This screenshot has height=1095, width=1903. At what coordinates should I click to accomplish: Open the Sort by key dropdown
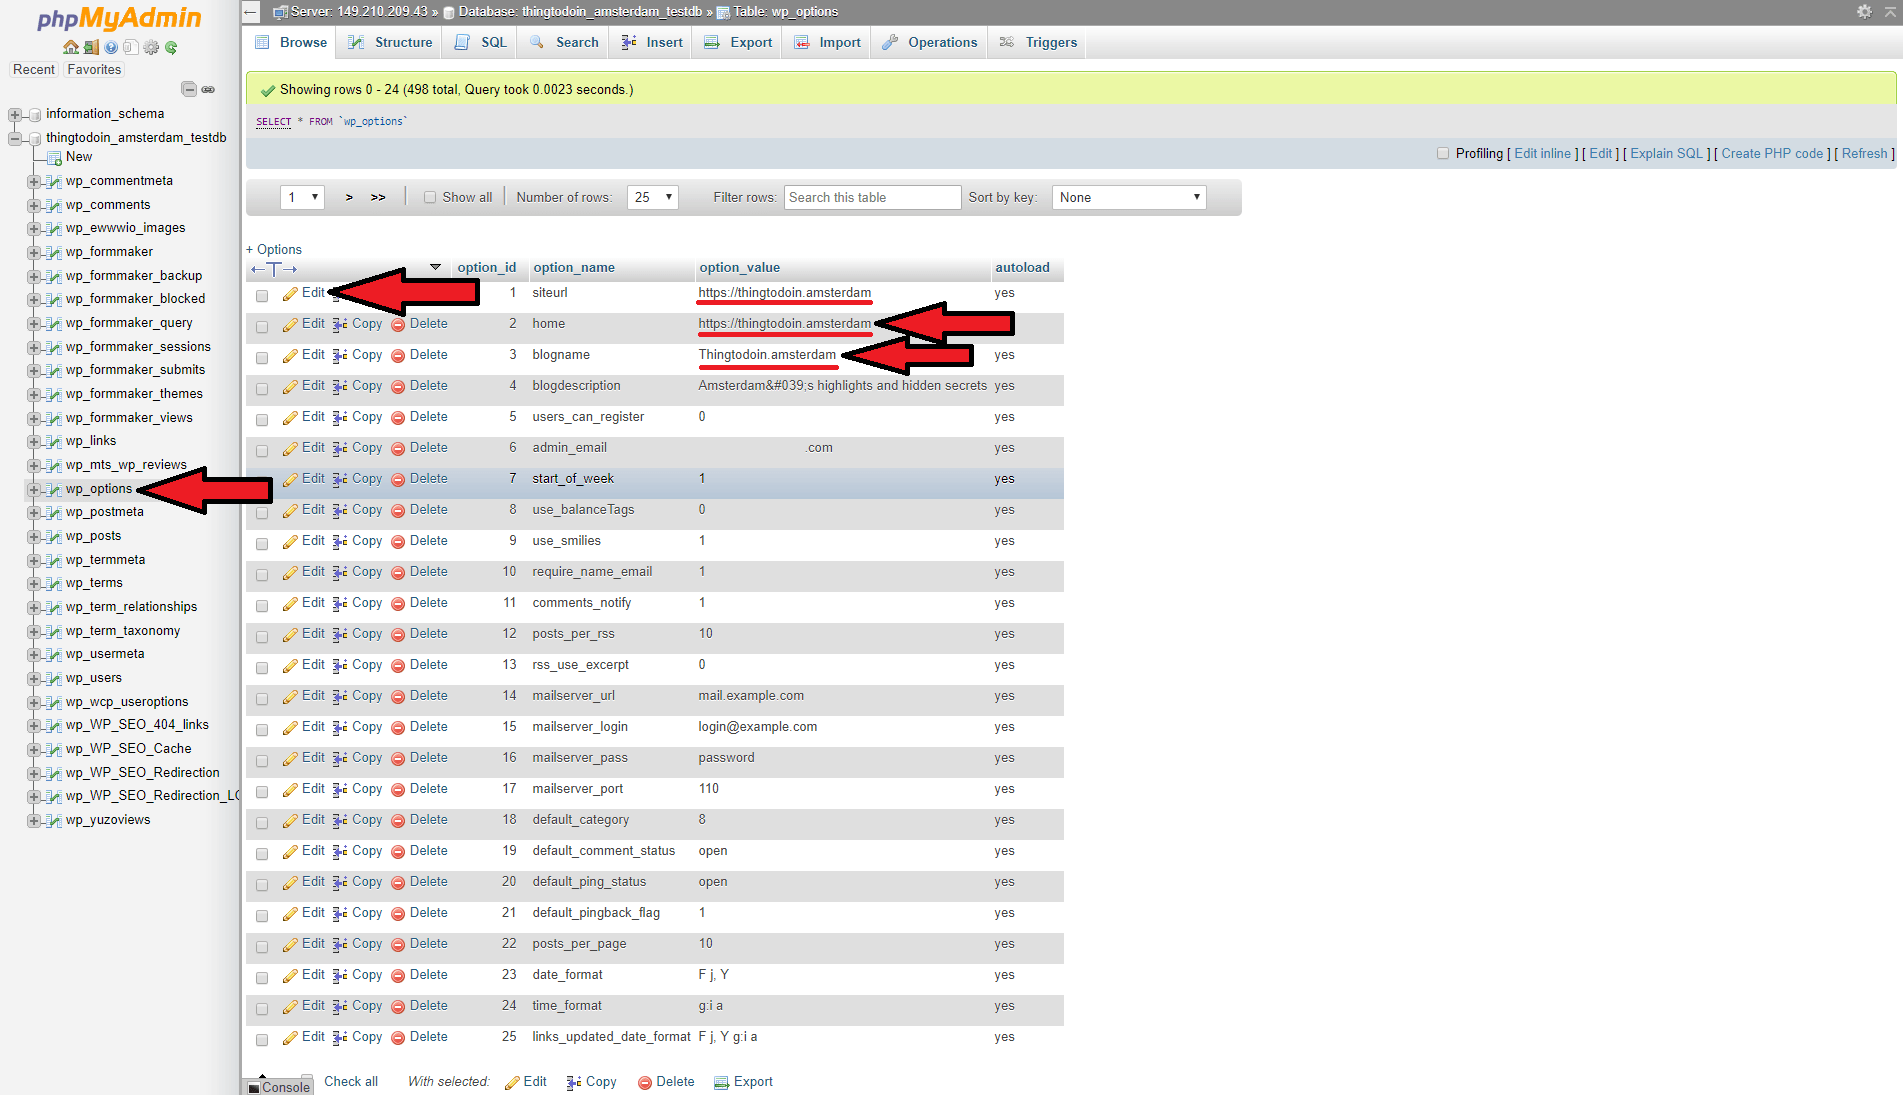[1128, 198]
